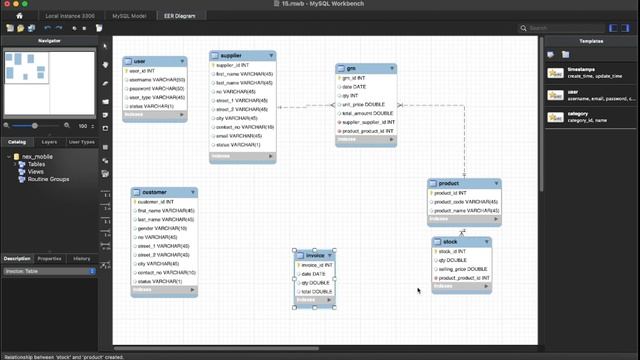Open the History tab
The width and height of the screenshot is (640, 360).
(82, 258)
